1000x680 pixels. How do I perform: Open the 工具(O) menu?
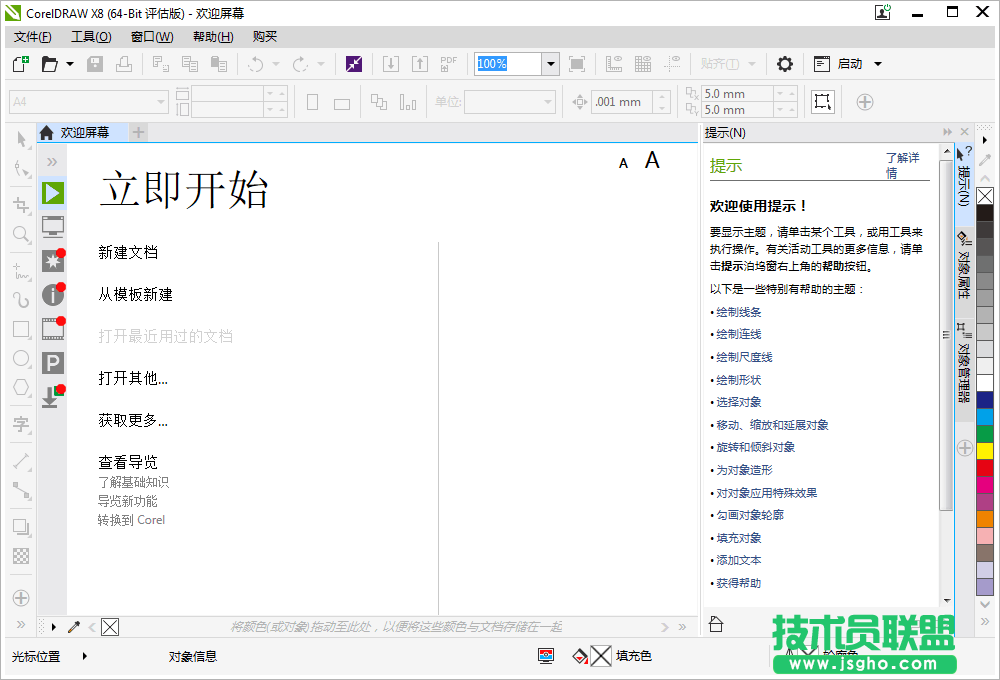(x=91, y=37)
